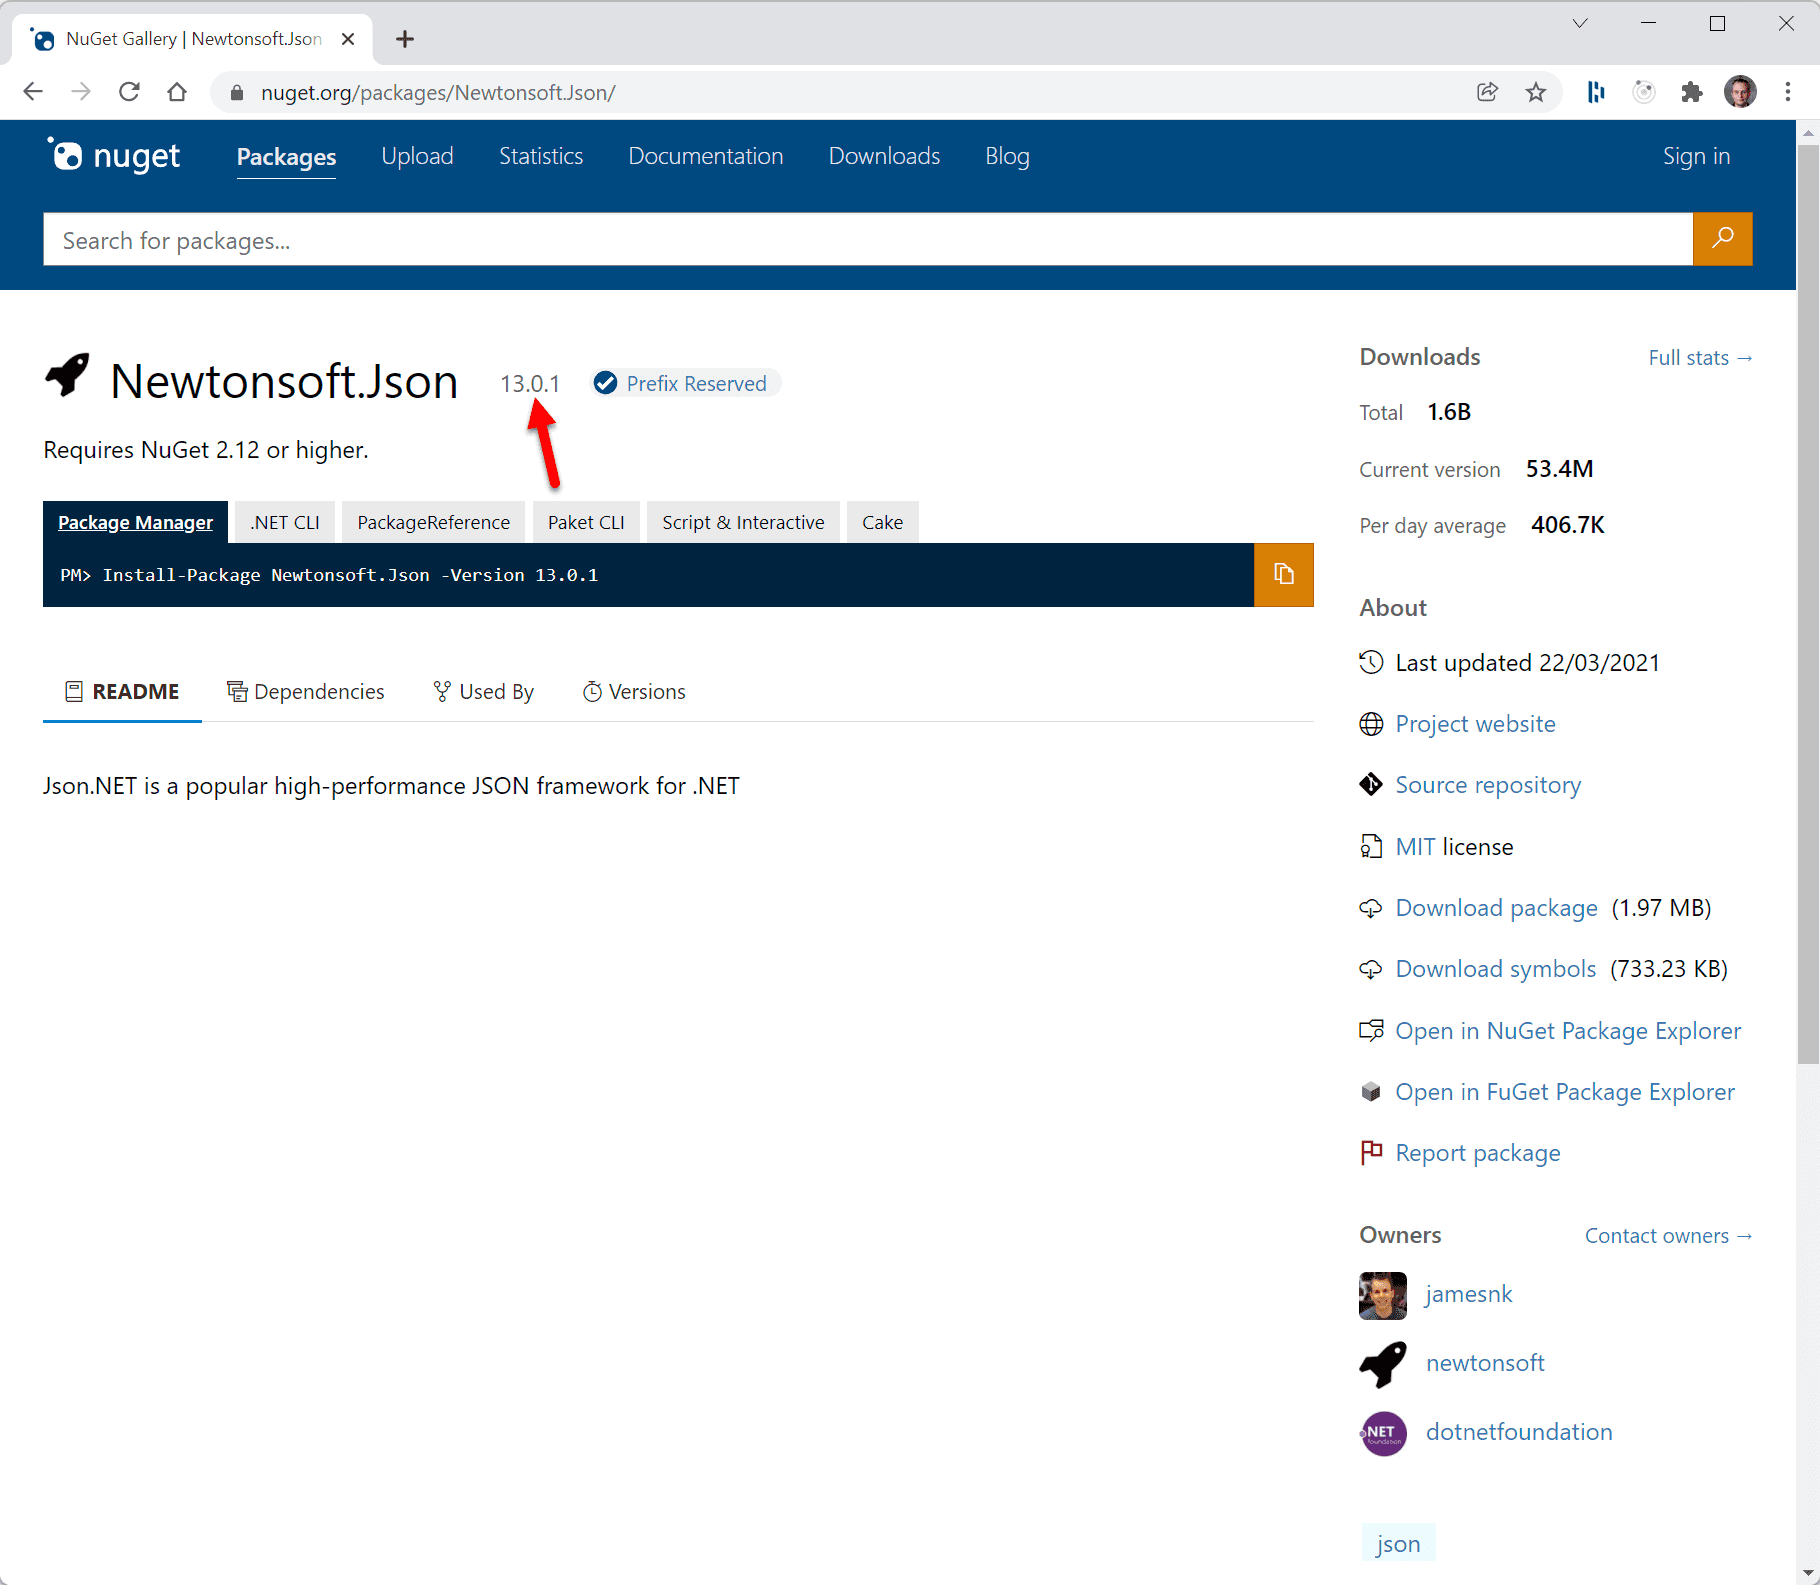Click the Search for packages field
Viewport: 1820px width, 1585px height.
point(867,240)
